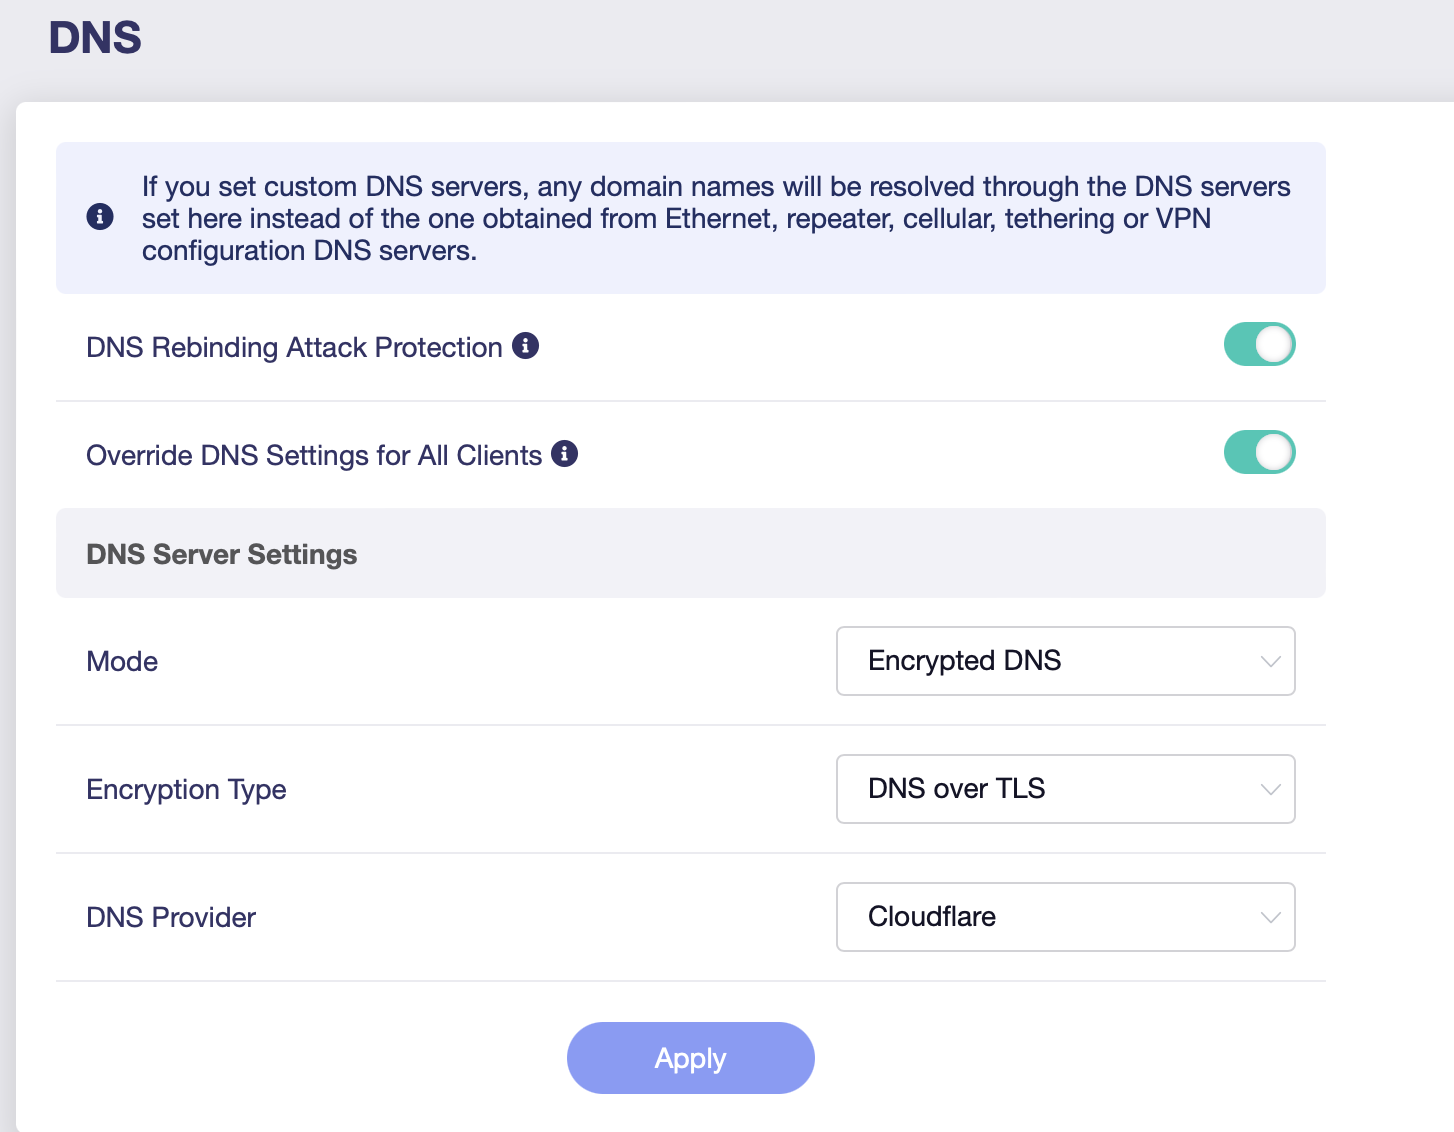This screenshot has width=1454, height=1132.
Task: Show info for Override DNS Settings option
Action: (565, 454)
